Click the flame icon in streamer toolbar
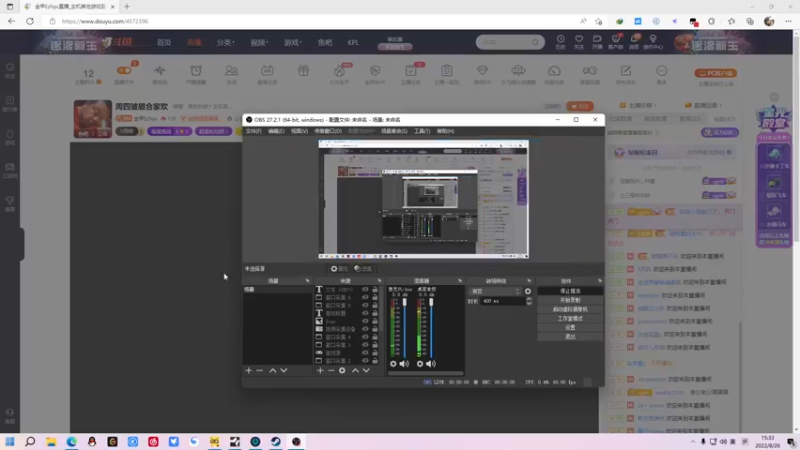 click(x=339, y=71)
